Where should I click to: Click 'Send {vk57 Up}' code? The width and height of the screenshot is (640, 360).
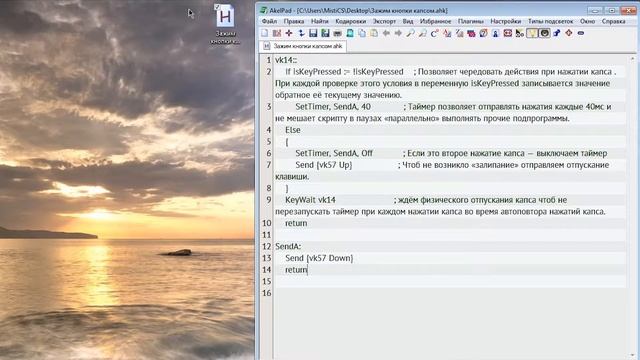tap(324, 165)
